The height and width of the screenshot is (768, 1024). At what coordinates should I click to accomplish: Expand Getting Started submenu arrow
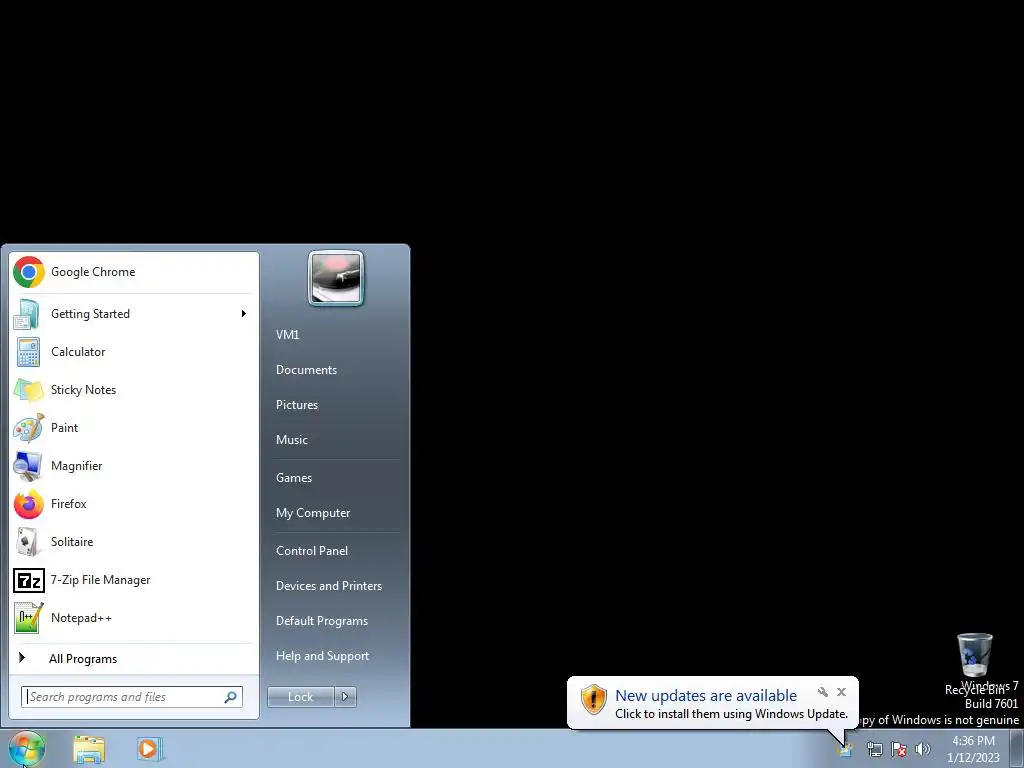point(244,314)
